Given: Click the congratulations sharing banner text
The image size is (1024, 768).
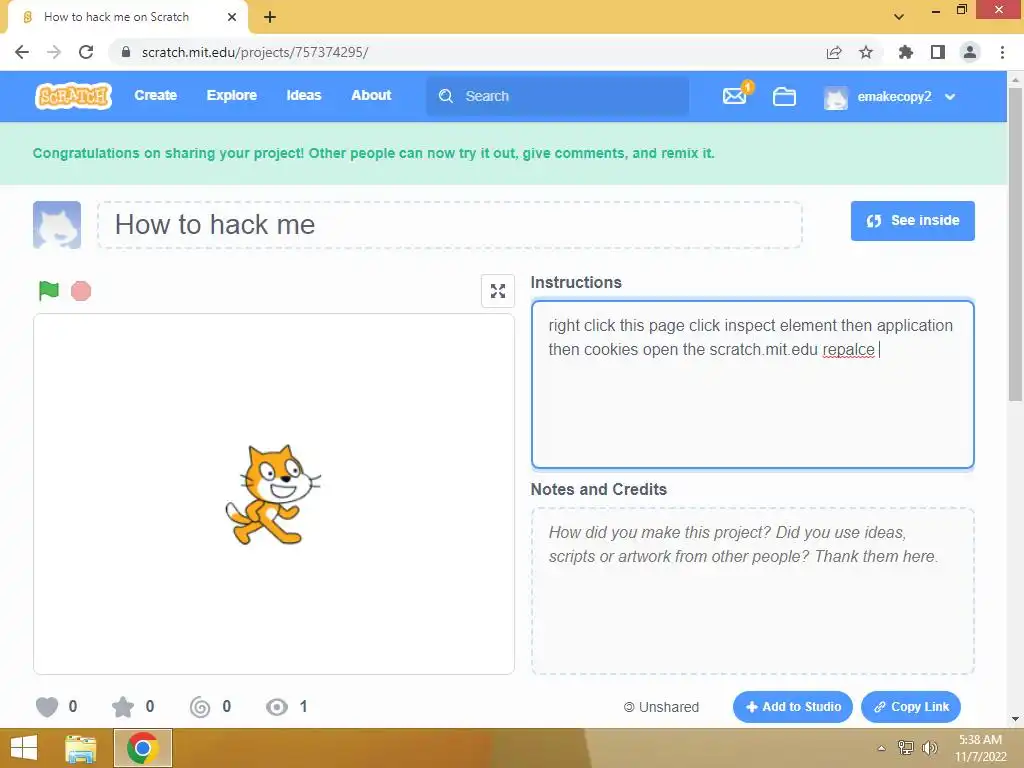Looking at the screenshot, I should coord(374,153).
